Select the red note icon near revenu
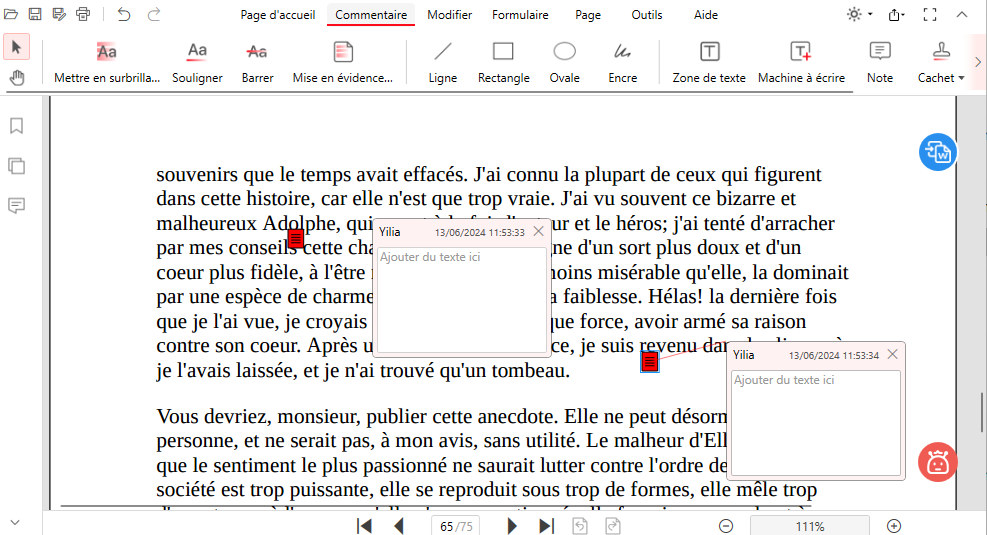The width and height of the screenshot is (987, 535). click(x=650, y=361)
